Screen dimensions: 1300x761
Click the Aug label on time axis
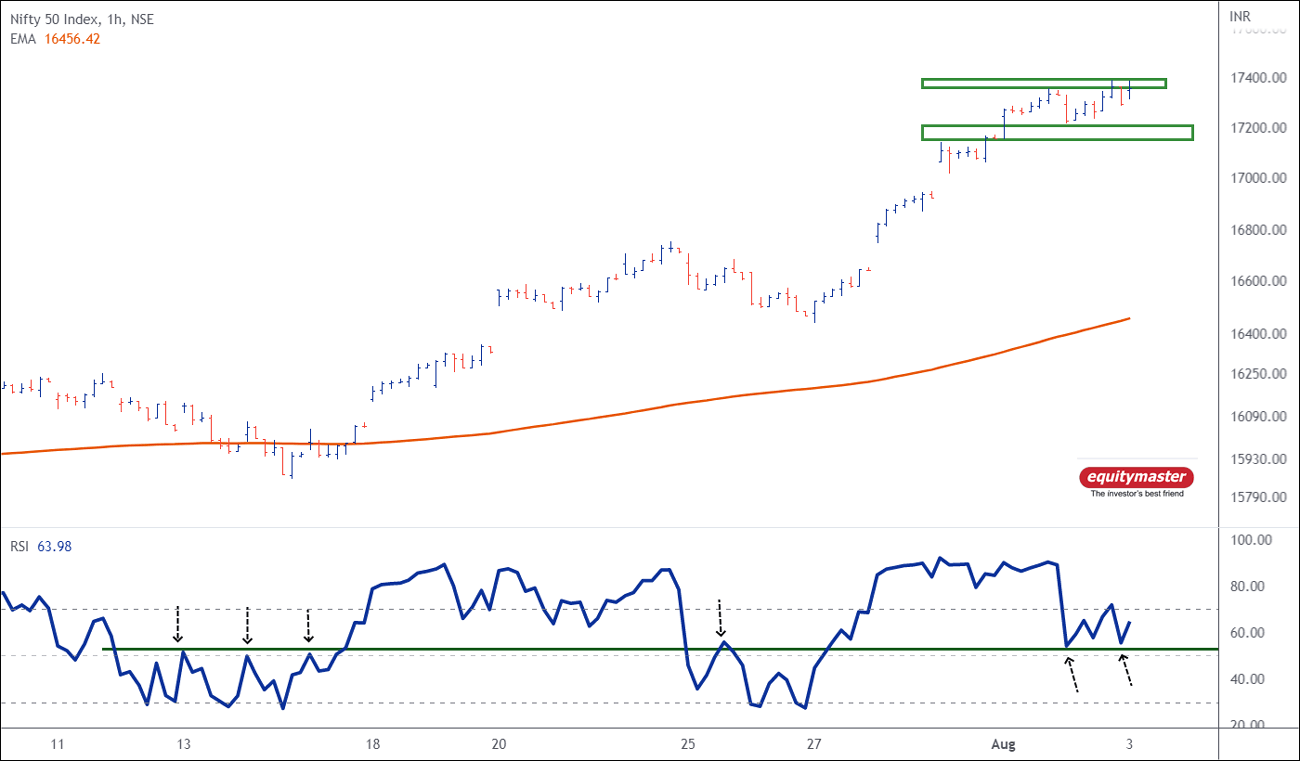(1003, 745)
